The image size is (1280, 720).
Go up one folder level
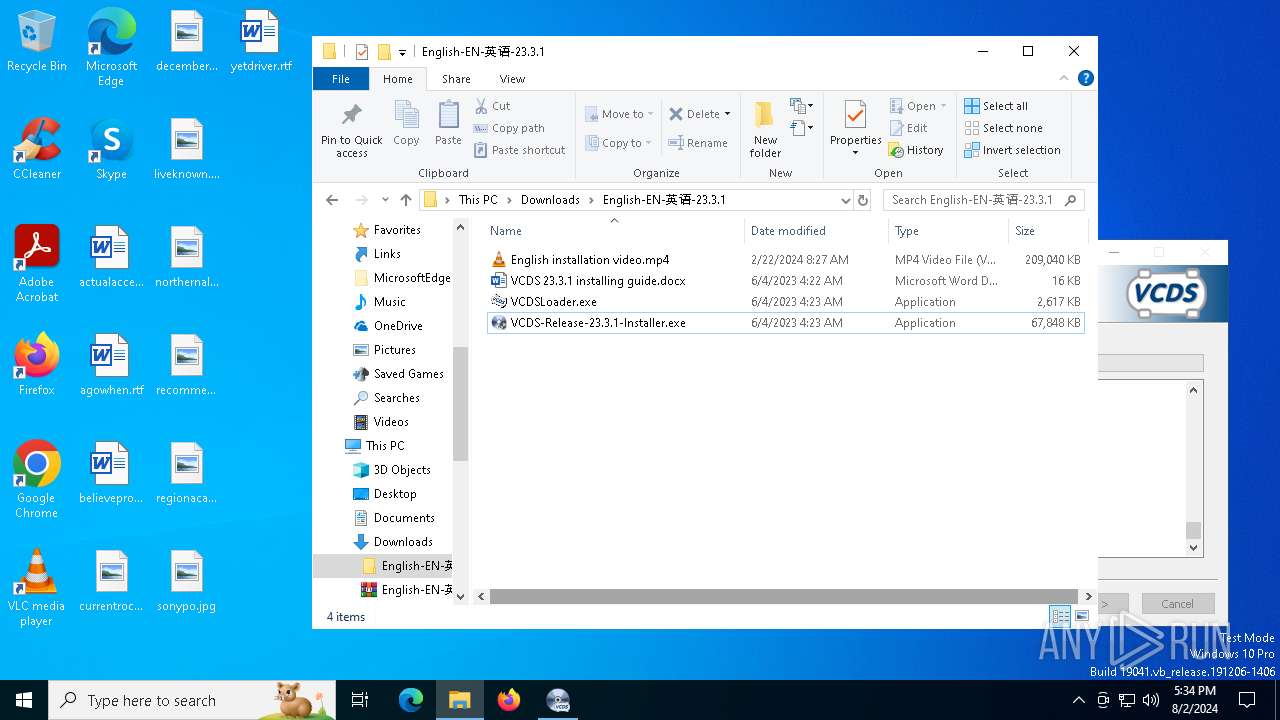405,200
